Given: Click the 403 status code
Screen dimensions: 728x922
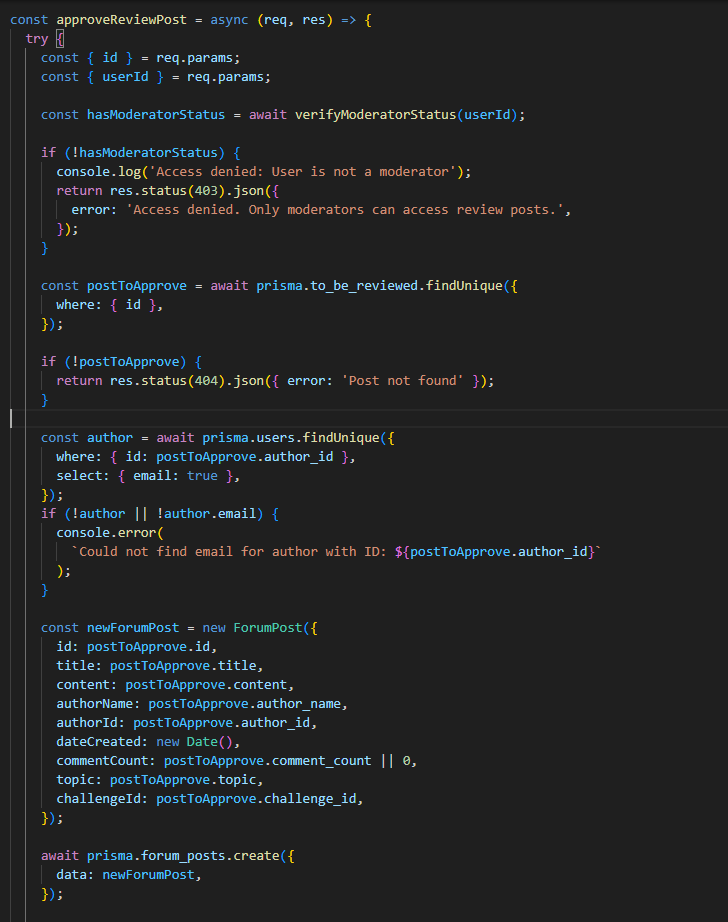Looking at the screenshot, I should (215, 191).
